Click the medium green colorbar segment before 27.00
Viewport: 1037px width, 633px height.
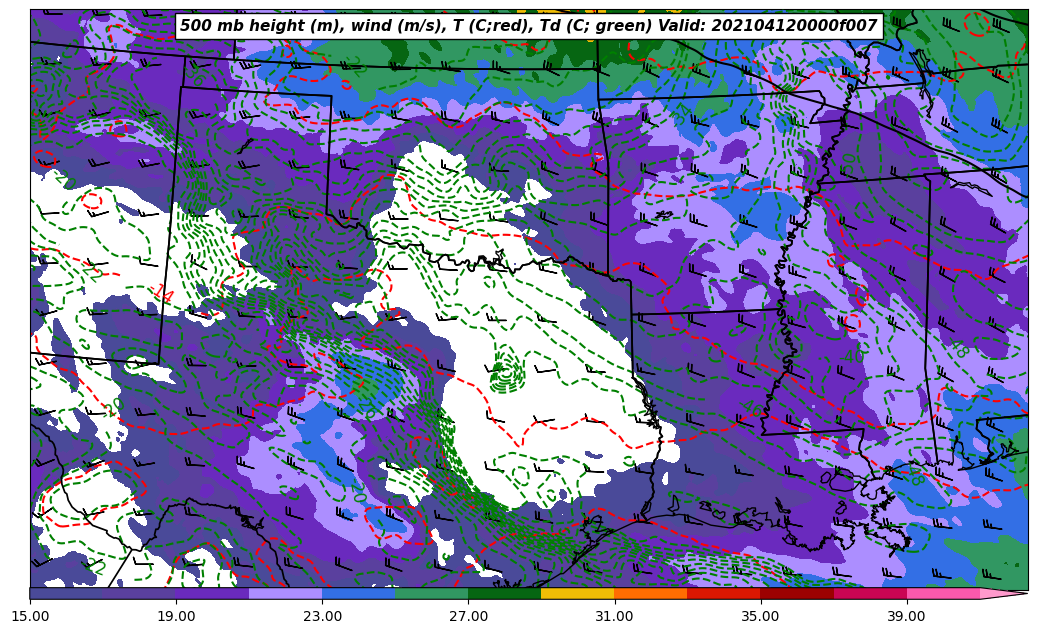(x=431, y=593)
